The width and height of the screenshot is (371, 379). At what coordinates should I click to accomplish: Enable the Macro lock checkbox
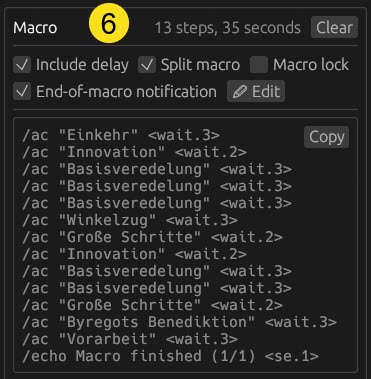[x=259, y=65]
